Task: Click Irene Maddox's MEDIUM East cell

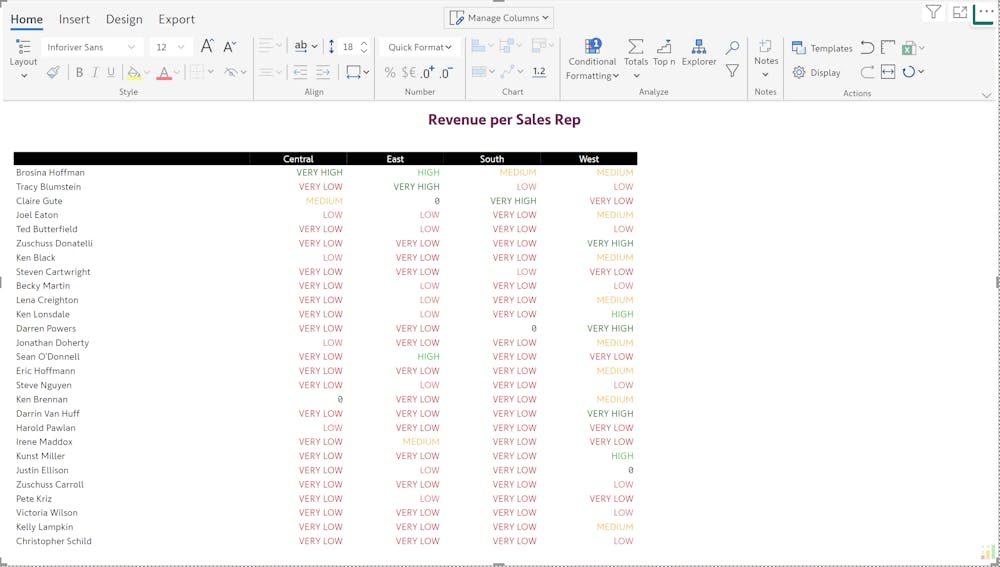Action: 421,441
